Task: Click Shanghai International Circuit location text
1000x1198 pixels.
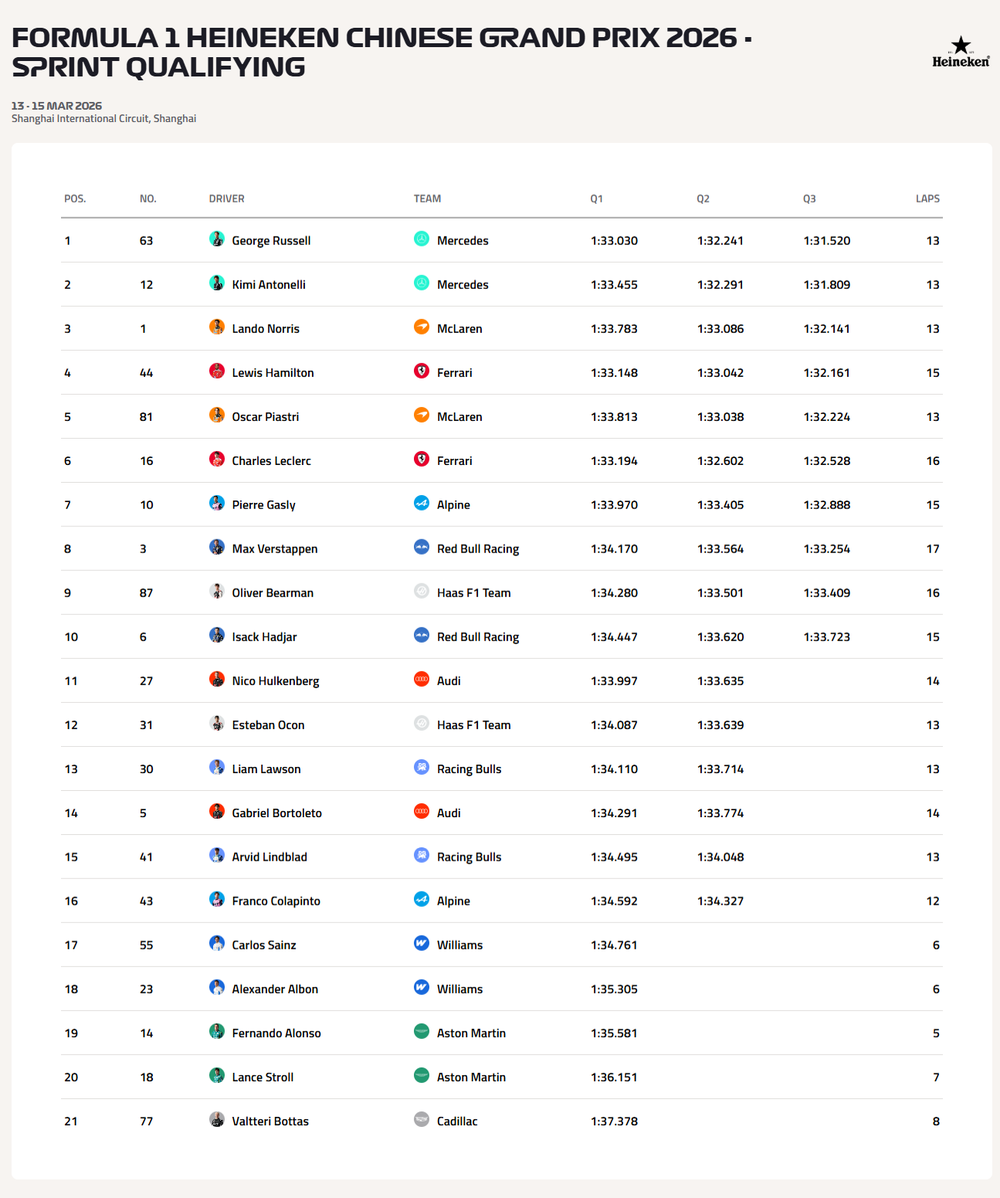Action: tap(104, 118)
